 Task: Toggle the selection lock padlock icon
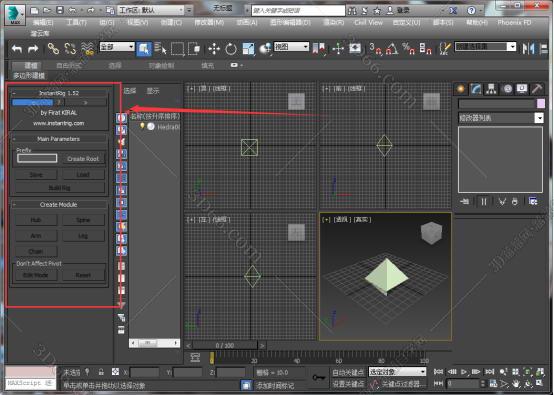pos(101,372)
